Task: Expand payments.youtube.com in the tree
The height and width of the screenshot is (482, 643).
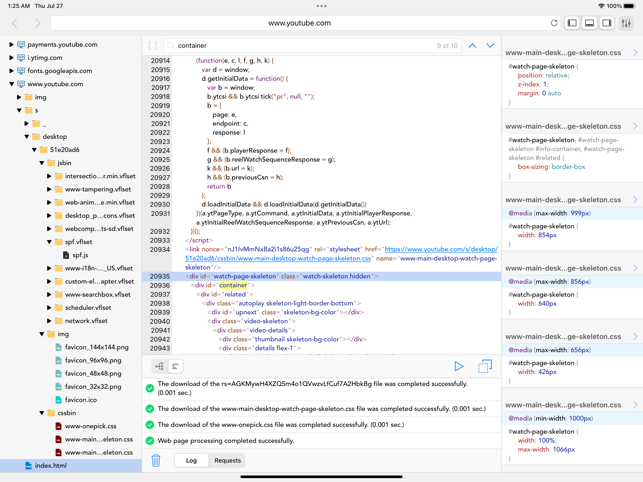Action: (11, 44)
